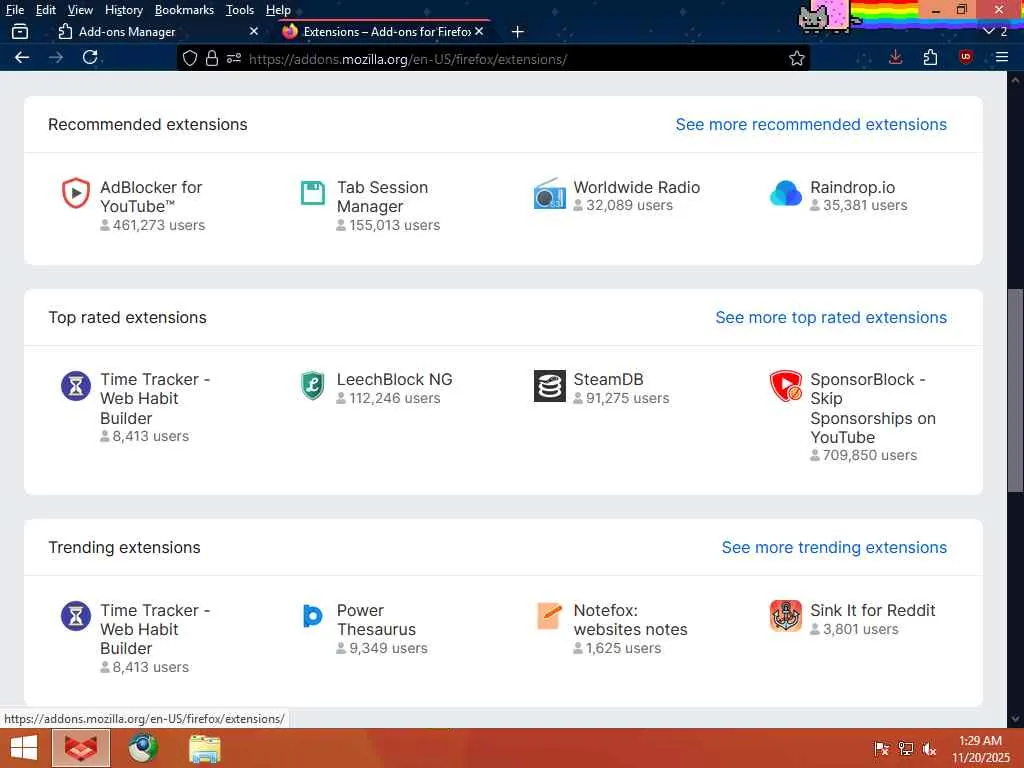Click the vertical scrollbar thumb
This screenshot has width=1024, height=768.
click(x=1016, y=390)
